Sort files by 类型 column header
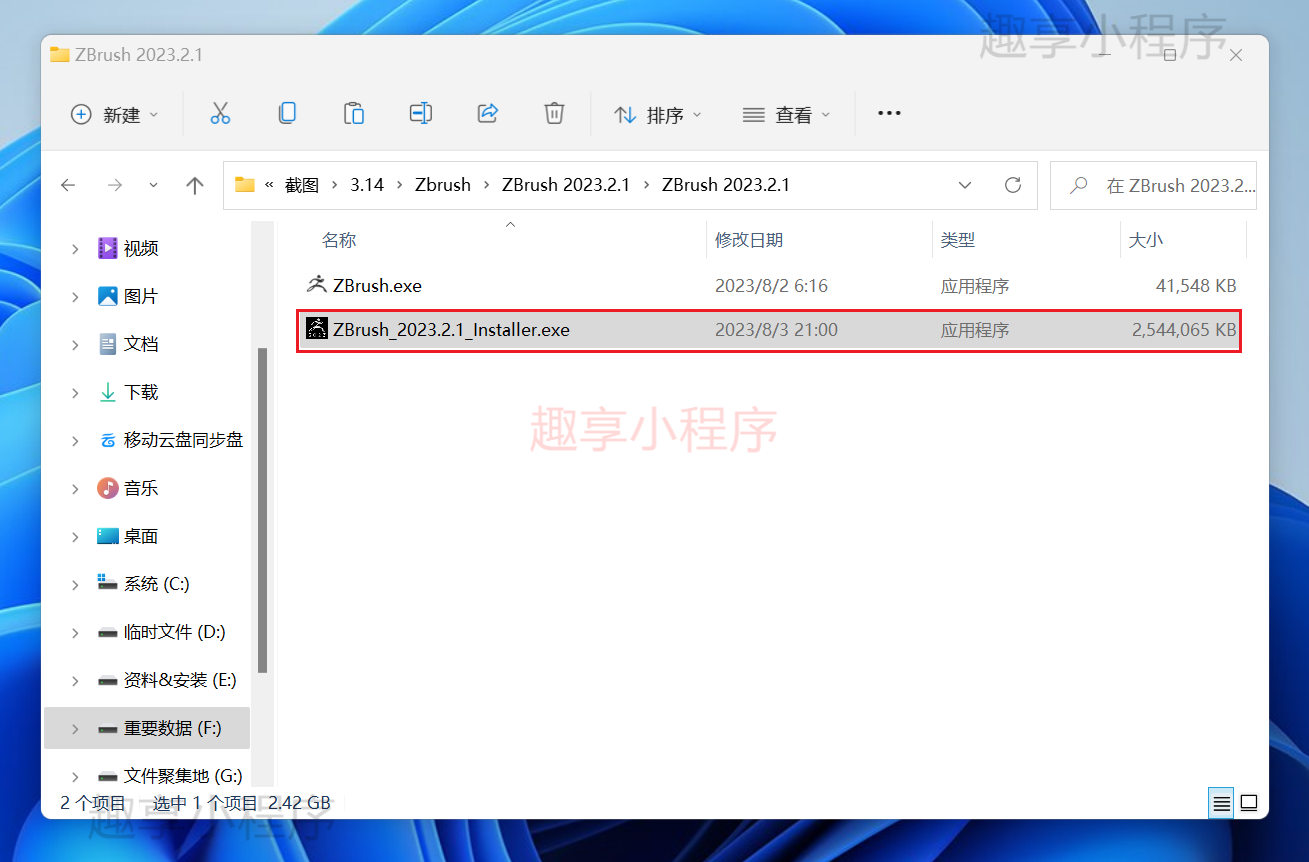The height and width of the screenshot is (862, 1309). pos(958,240)
